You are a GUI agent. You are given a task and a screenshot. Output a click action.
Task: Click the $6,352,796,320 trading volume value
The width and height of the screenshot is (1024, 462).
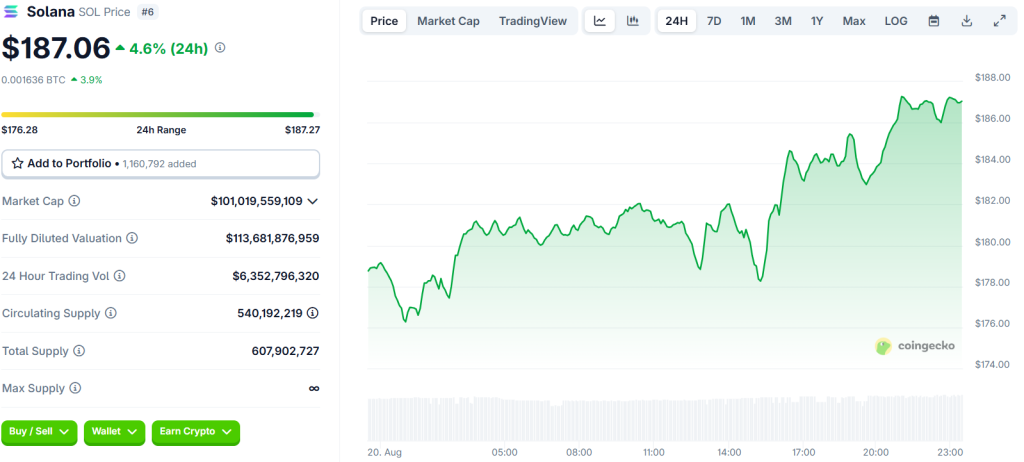point(276,276)
